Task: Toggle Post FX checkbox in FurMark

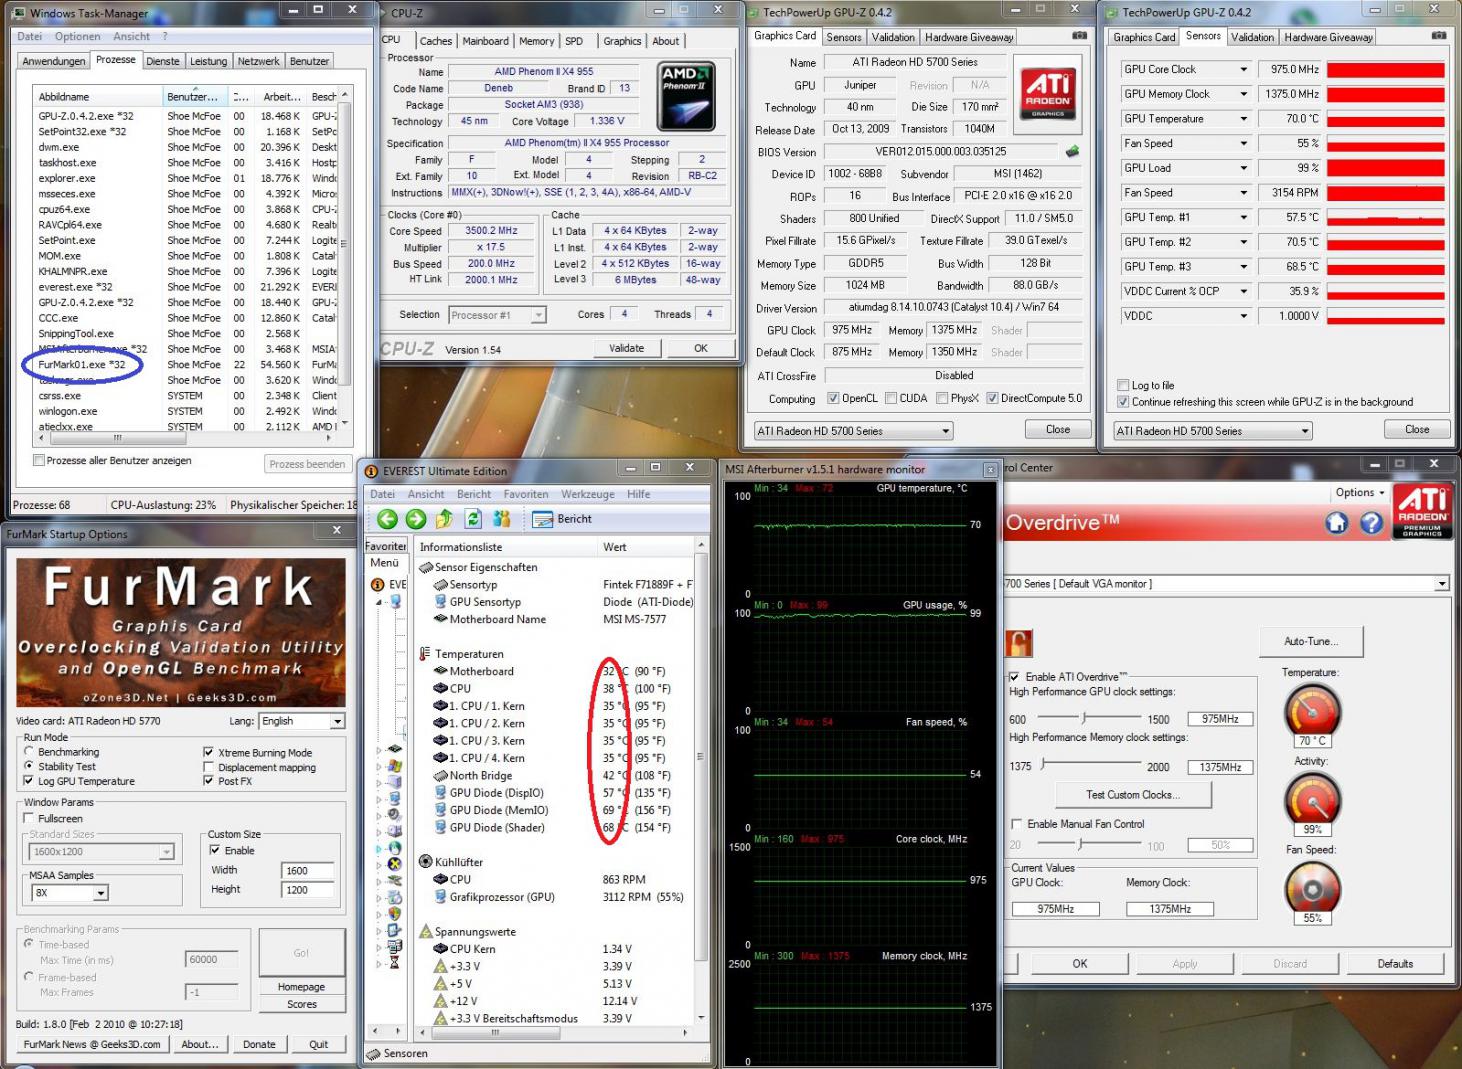Action: click(208, 781)
